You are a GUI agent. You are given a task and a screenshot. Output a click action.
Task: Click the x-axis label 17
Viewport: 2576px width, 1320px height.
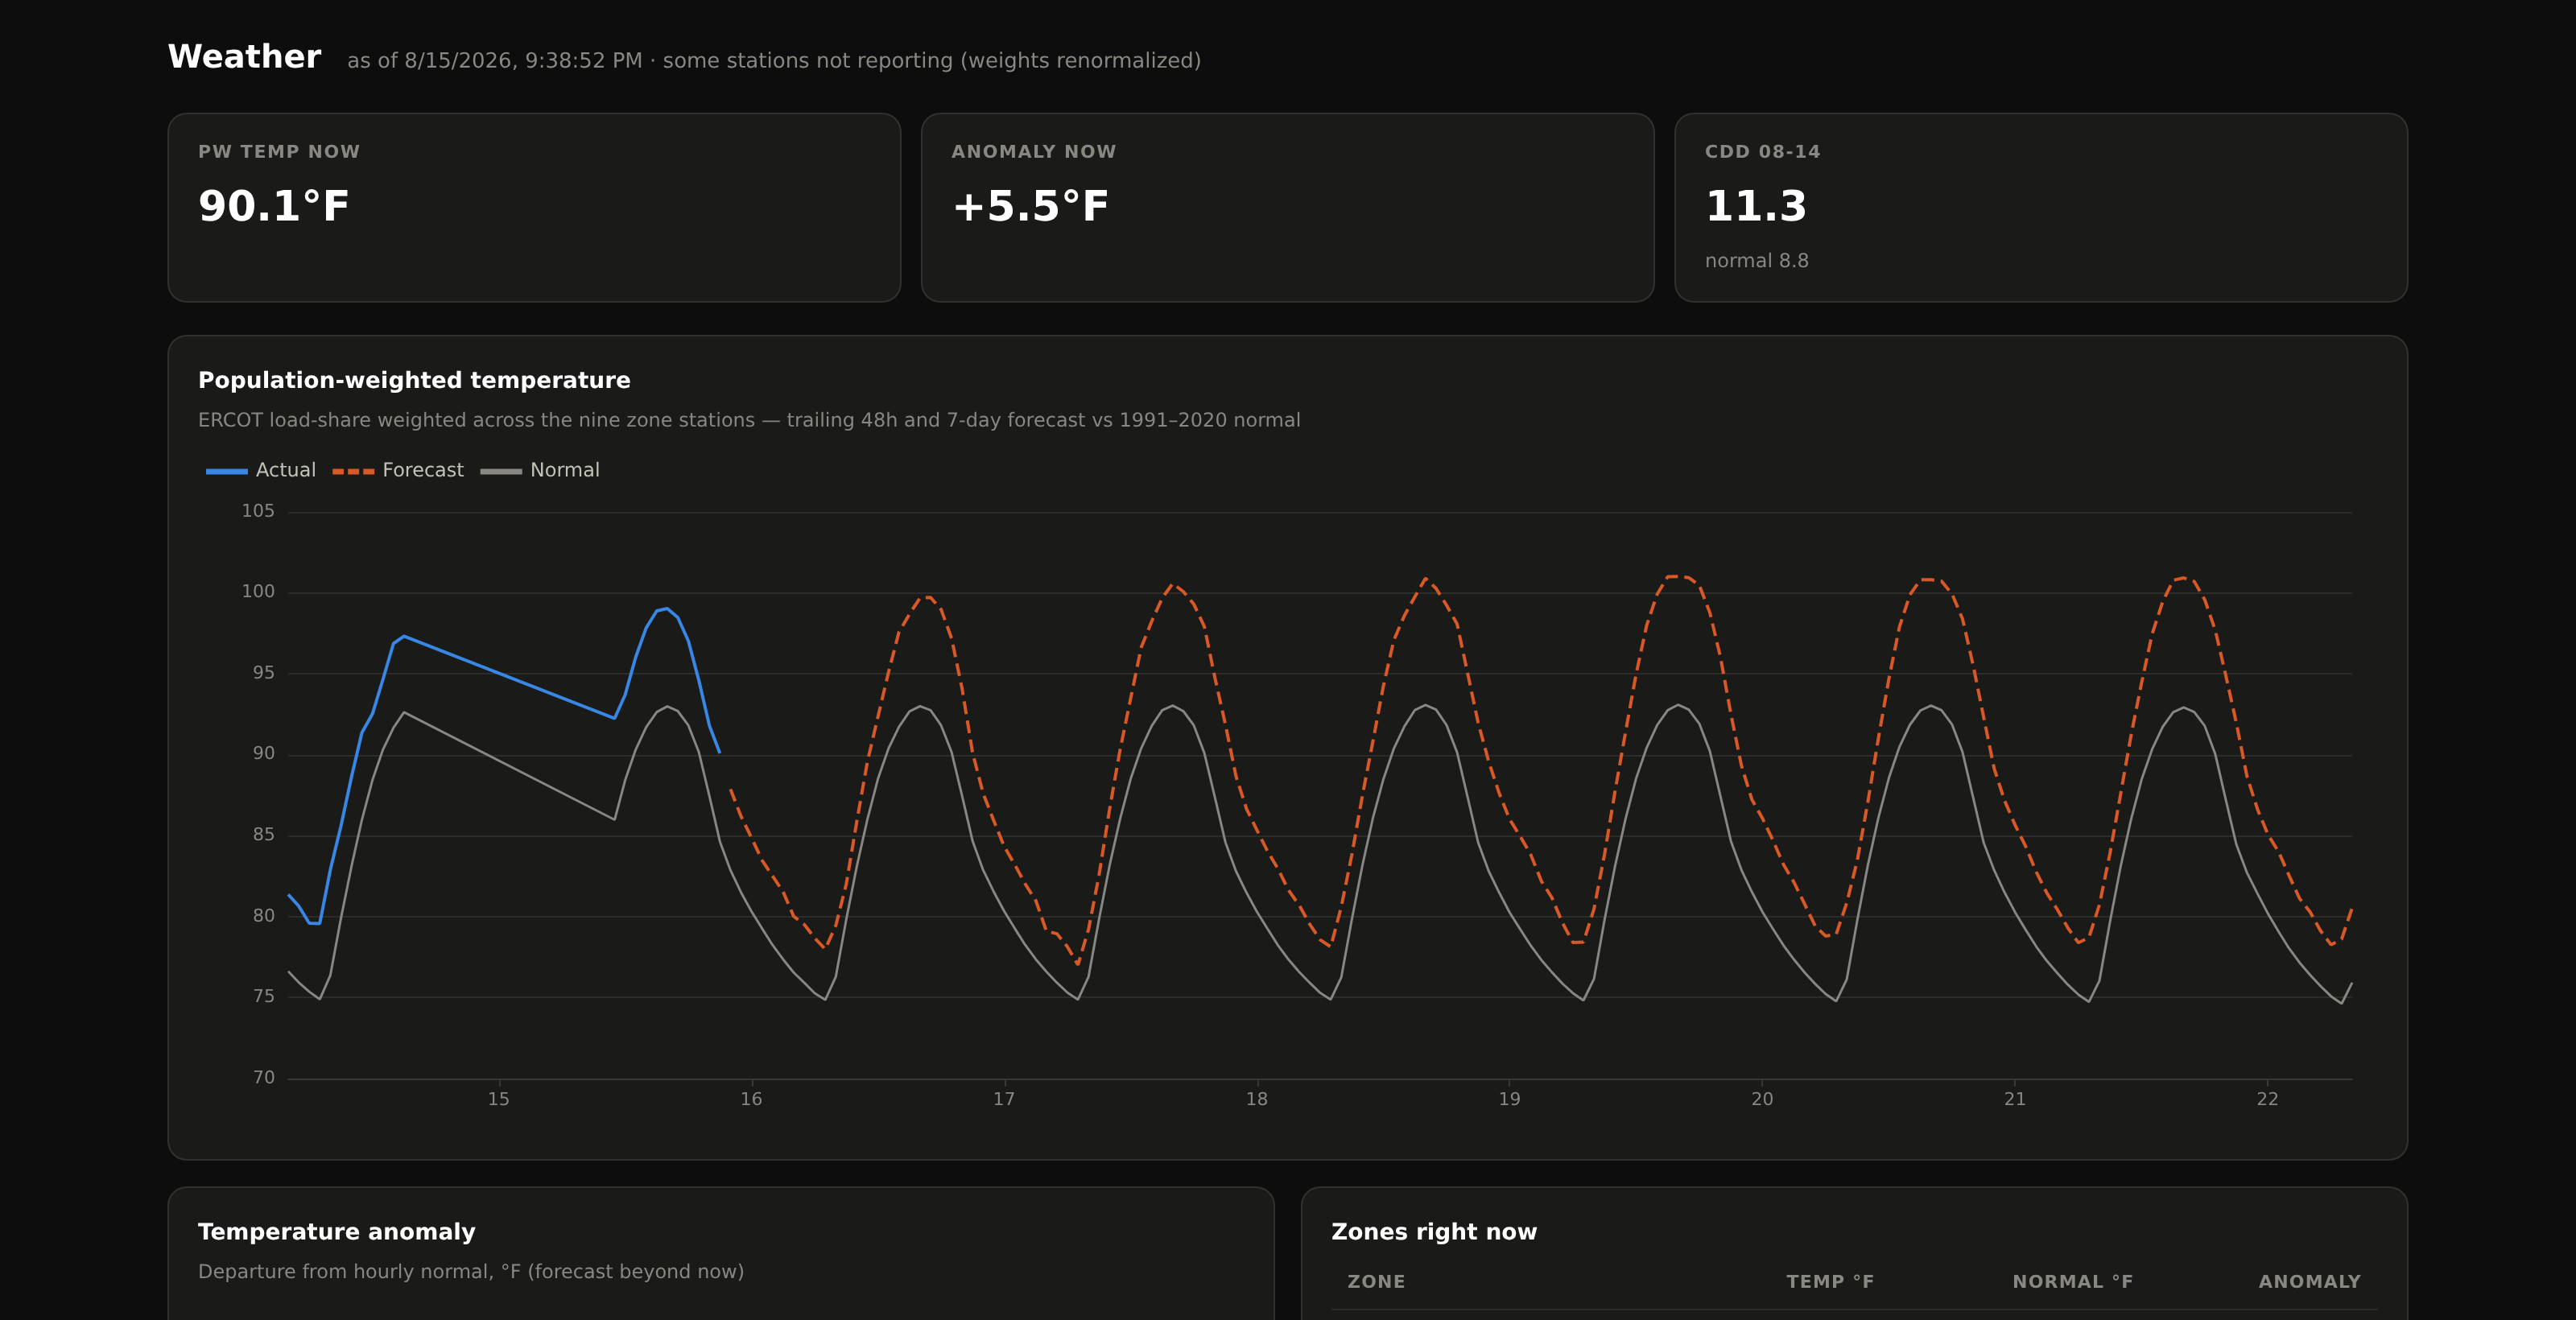1004,1099
